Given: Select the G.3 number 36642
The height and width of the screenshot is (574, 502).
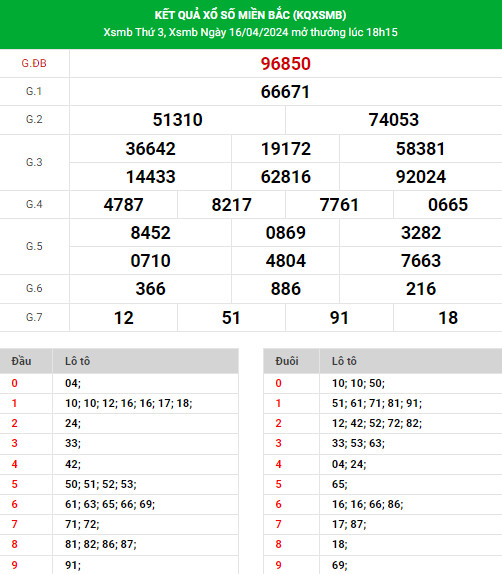Looking at the screenshot, I should (150, 149).
